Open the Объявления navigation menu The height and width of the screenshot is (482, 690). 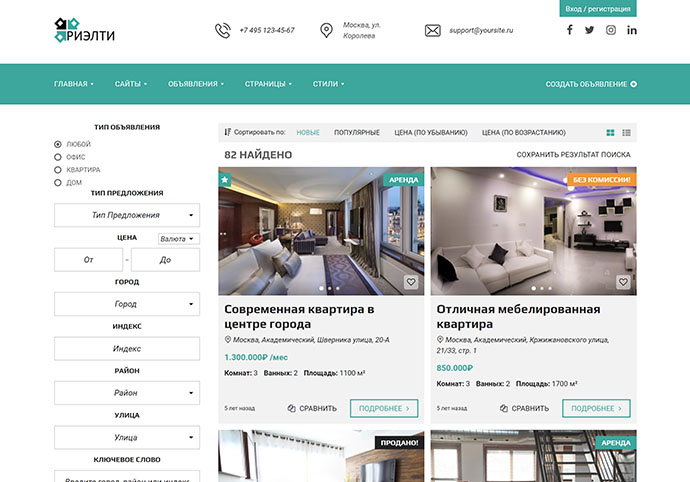(x=196, y=84)
